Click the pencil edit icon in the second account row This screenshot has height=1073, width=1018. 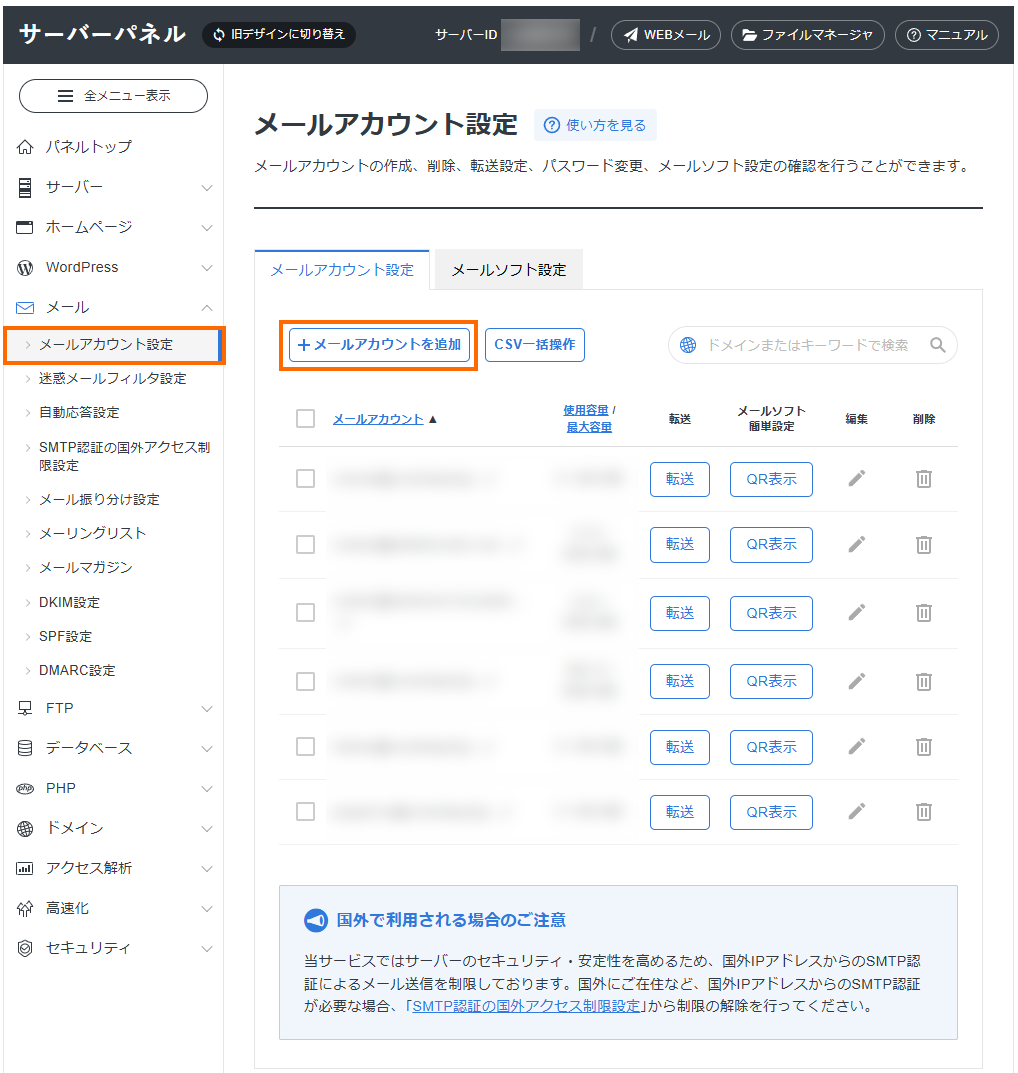[857, 544]
